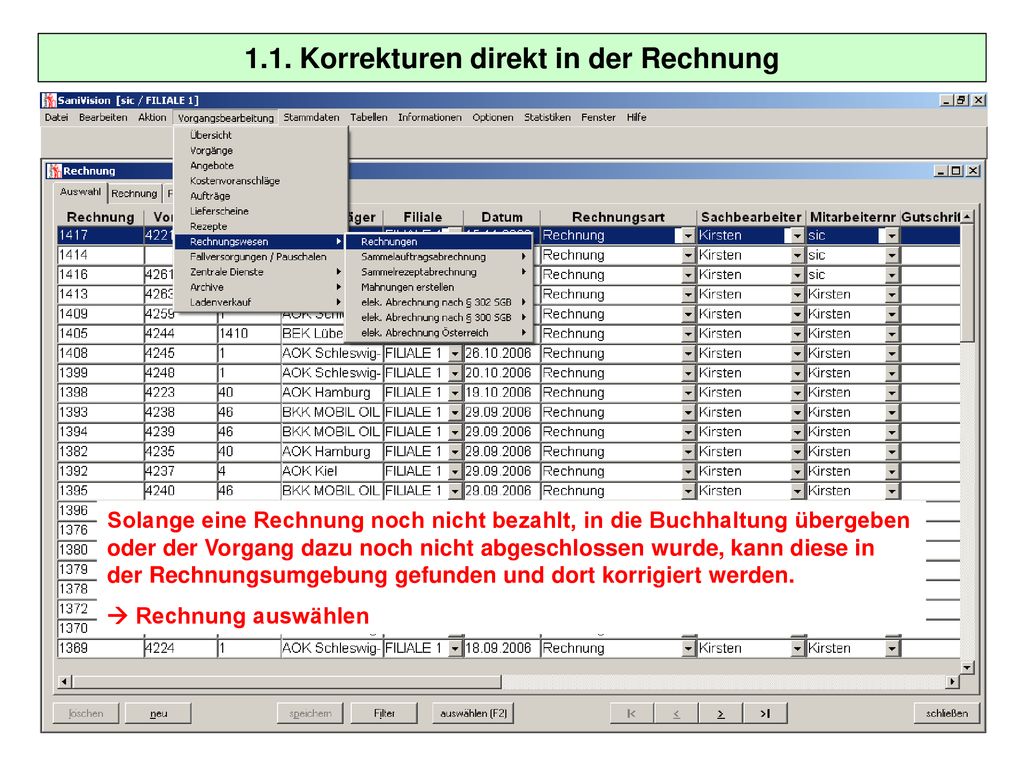The width and height of the screenshot is (1024, 768).
Task: Open elek. Abrechnung nach § 302 SGB
Action: pyautogui.click(x=439, y=302)
